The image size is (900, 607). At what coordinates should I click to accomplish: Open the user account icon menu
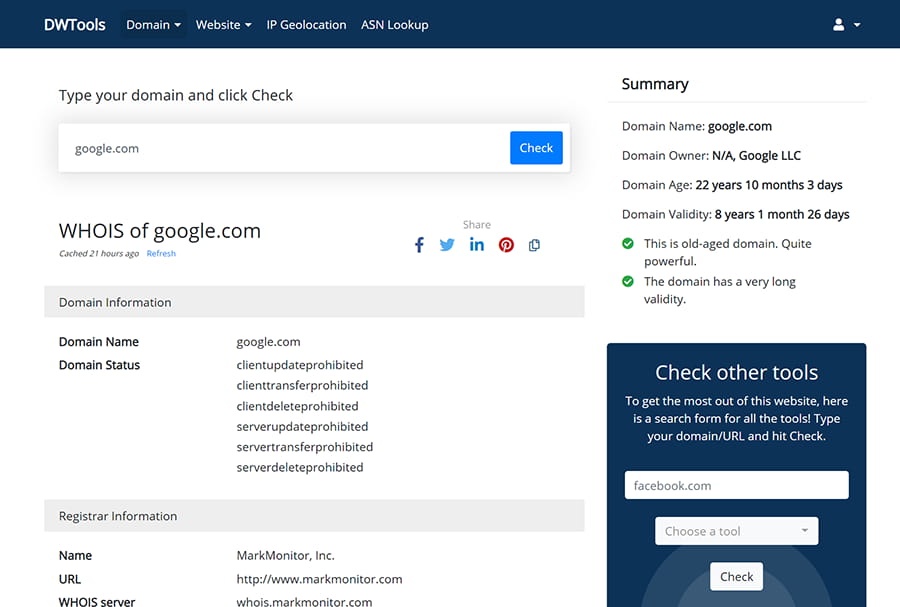pos(847,25)
